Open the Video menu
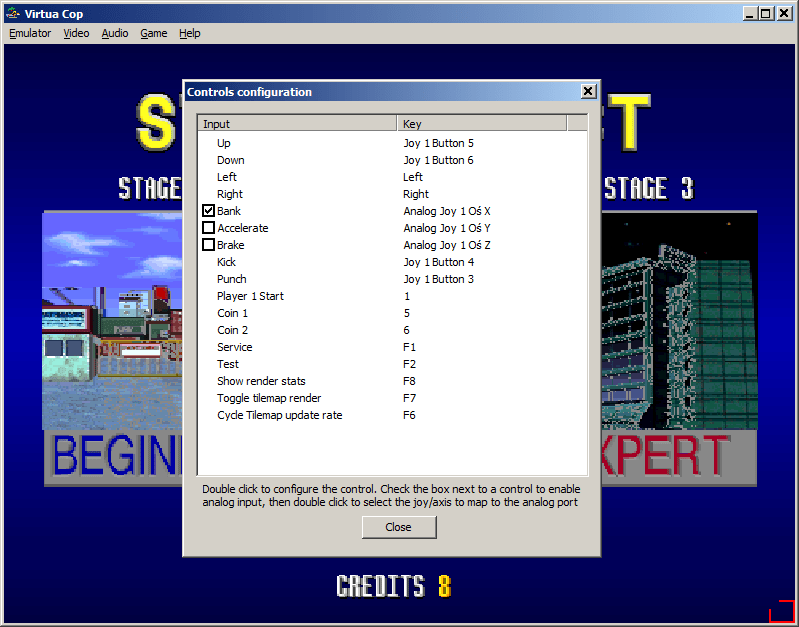The width and height of the screenshot is (799, 627). pyautogui.click(x=76, y=33)
